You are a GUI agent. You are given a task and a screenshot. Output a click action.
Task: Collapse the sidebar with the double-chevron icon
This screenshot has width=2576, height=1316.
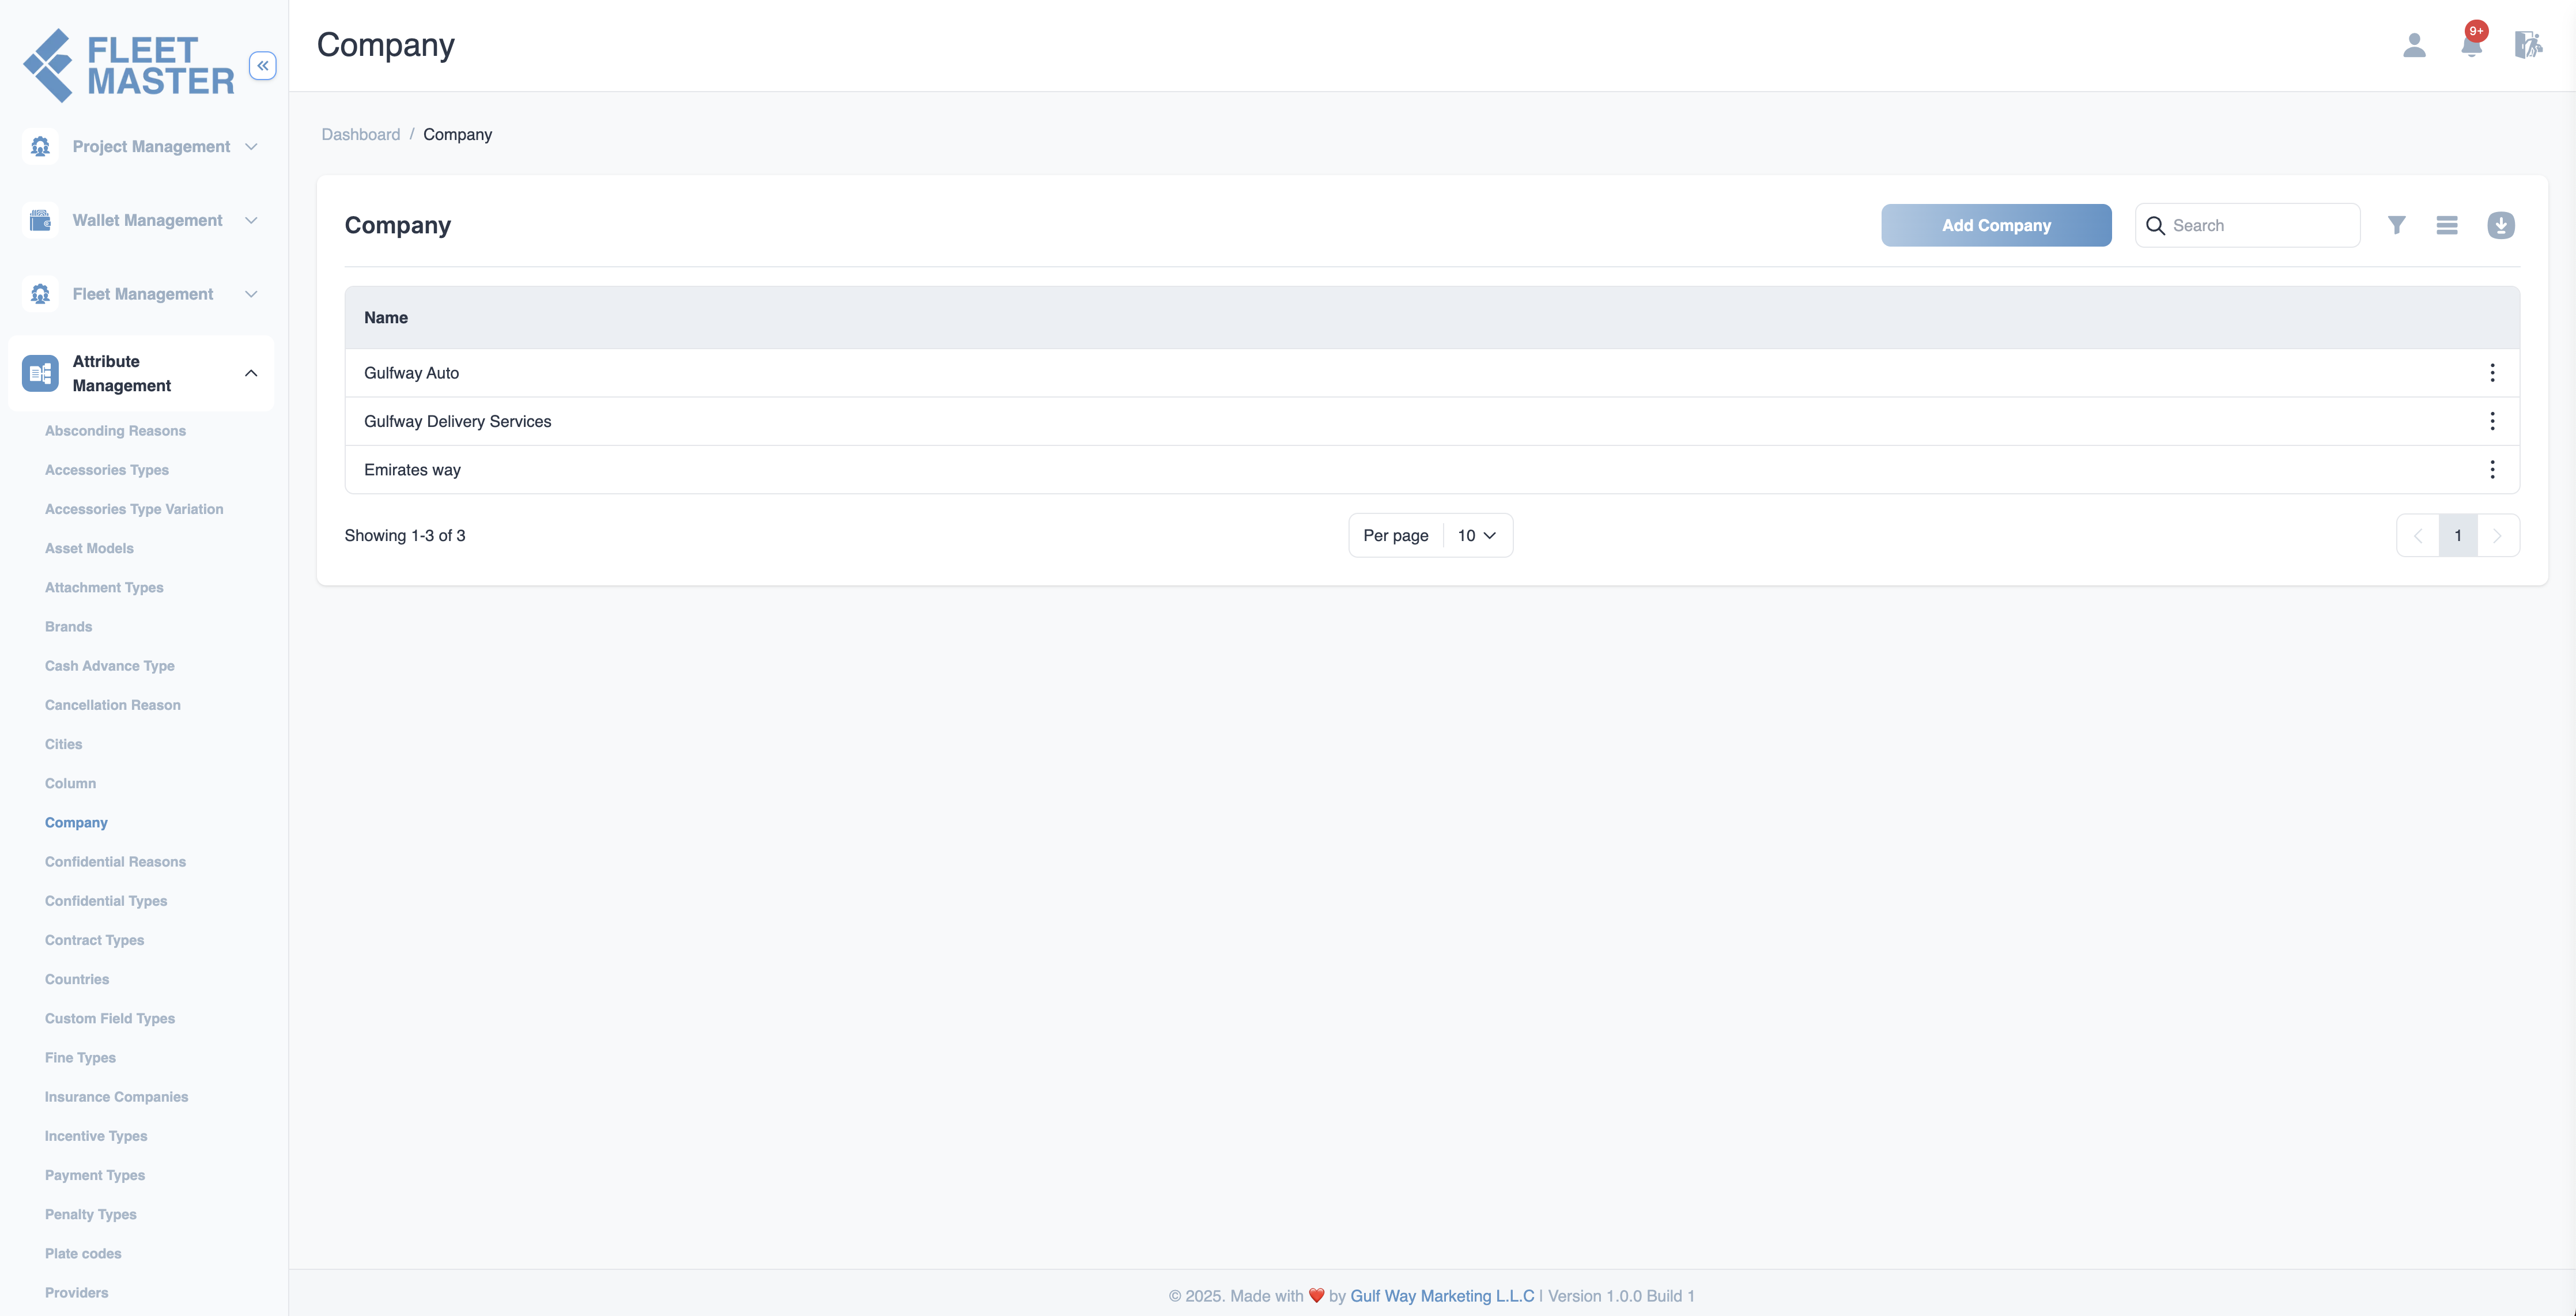pyautogui.click(x=263, y=66)
